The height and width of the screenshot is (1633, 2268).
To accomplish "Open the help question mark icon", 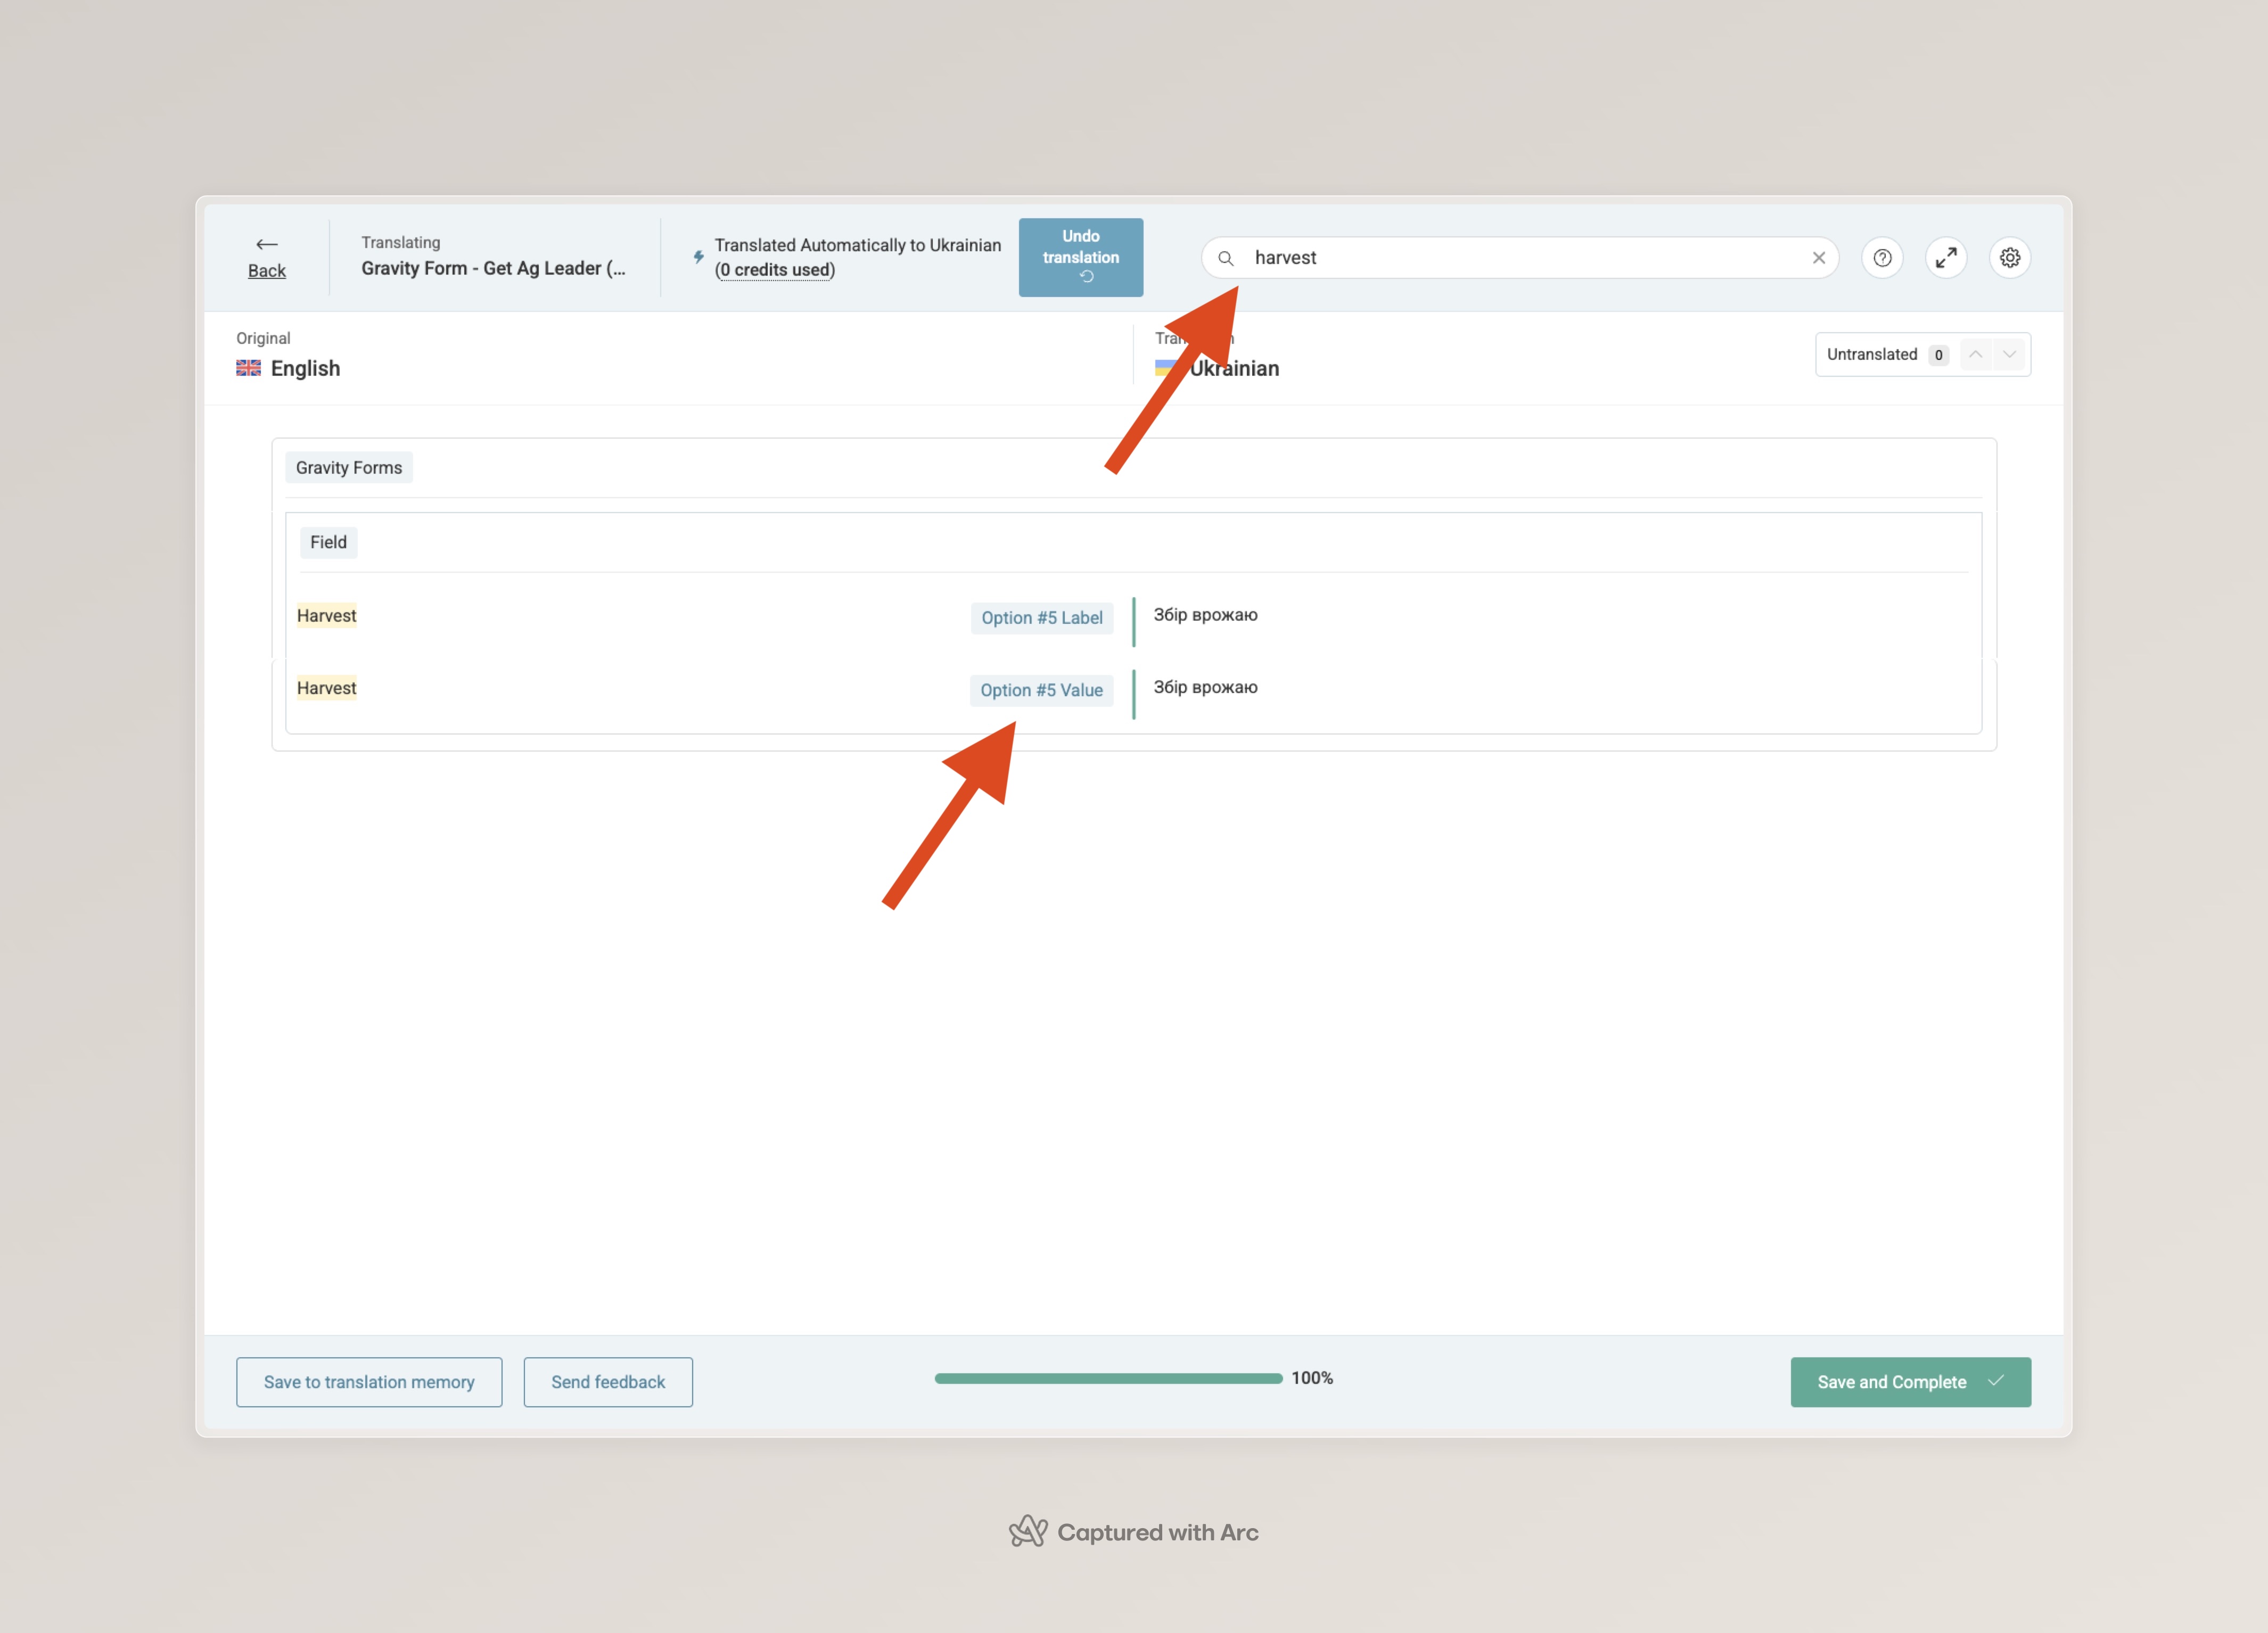I will [1882, 258].
